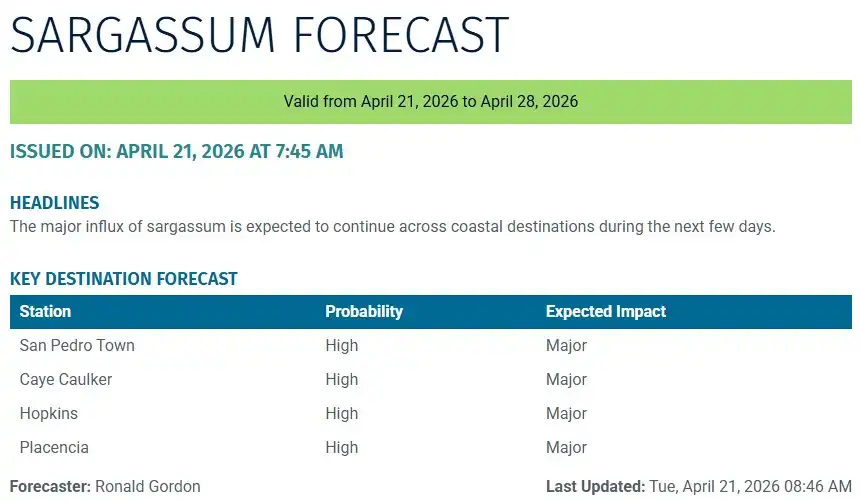860x502 pixels.
Task: Click the Headlines section heading
Action: [x=55, y=203]
